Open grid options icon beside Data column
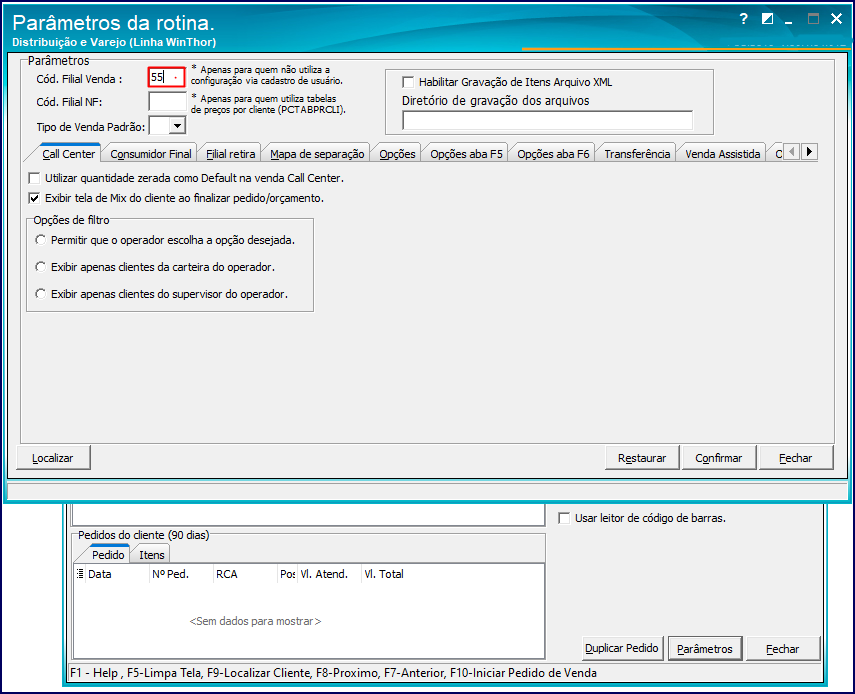 coord(80,574)
